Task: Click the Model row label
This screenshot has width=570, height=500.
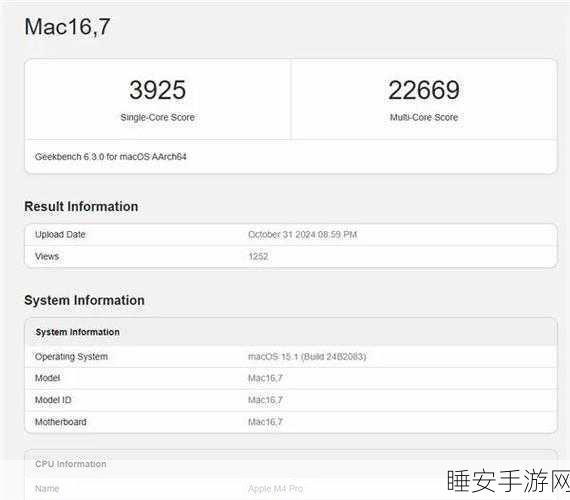Action: coord(47,378)
